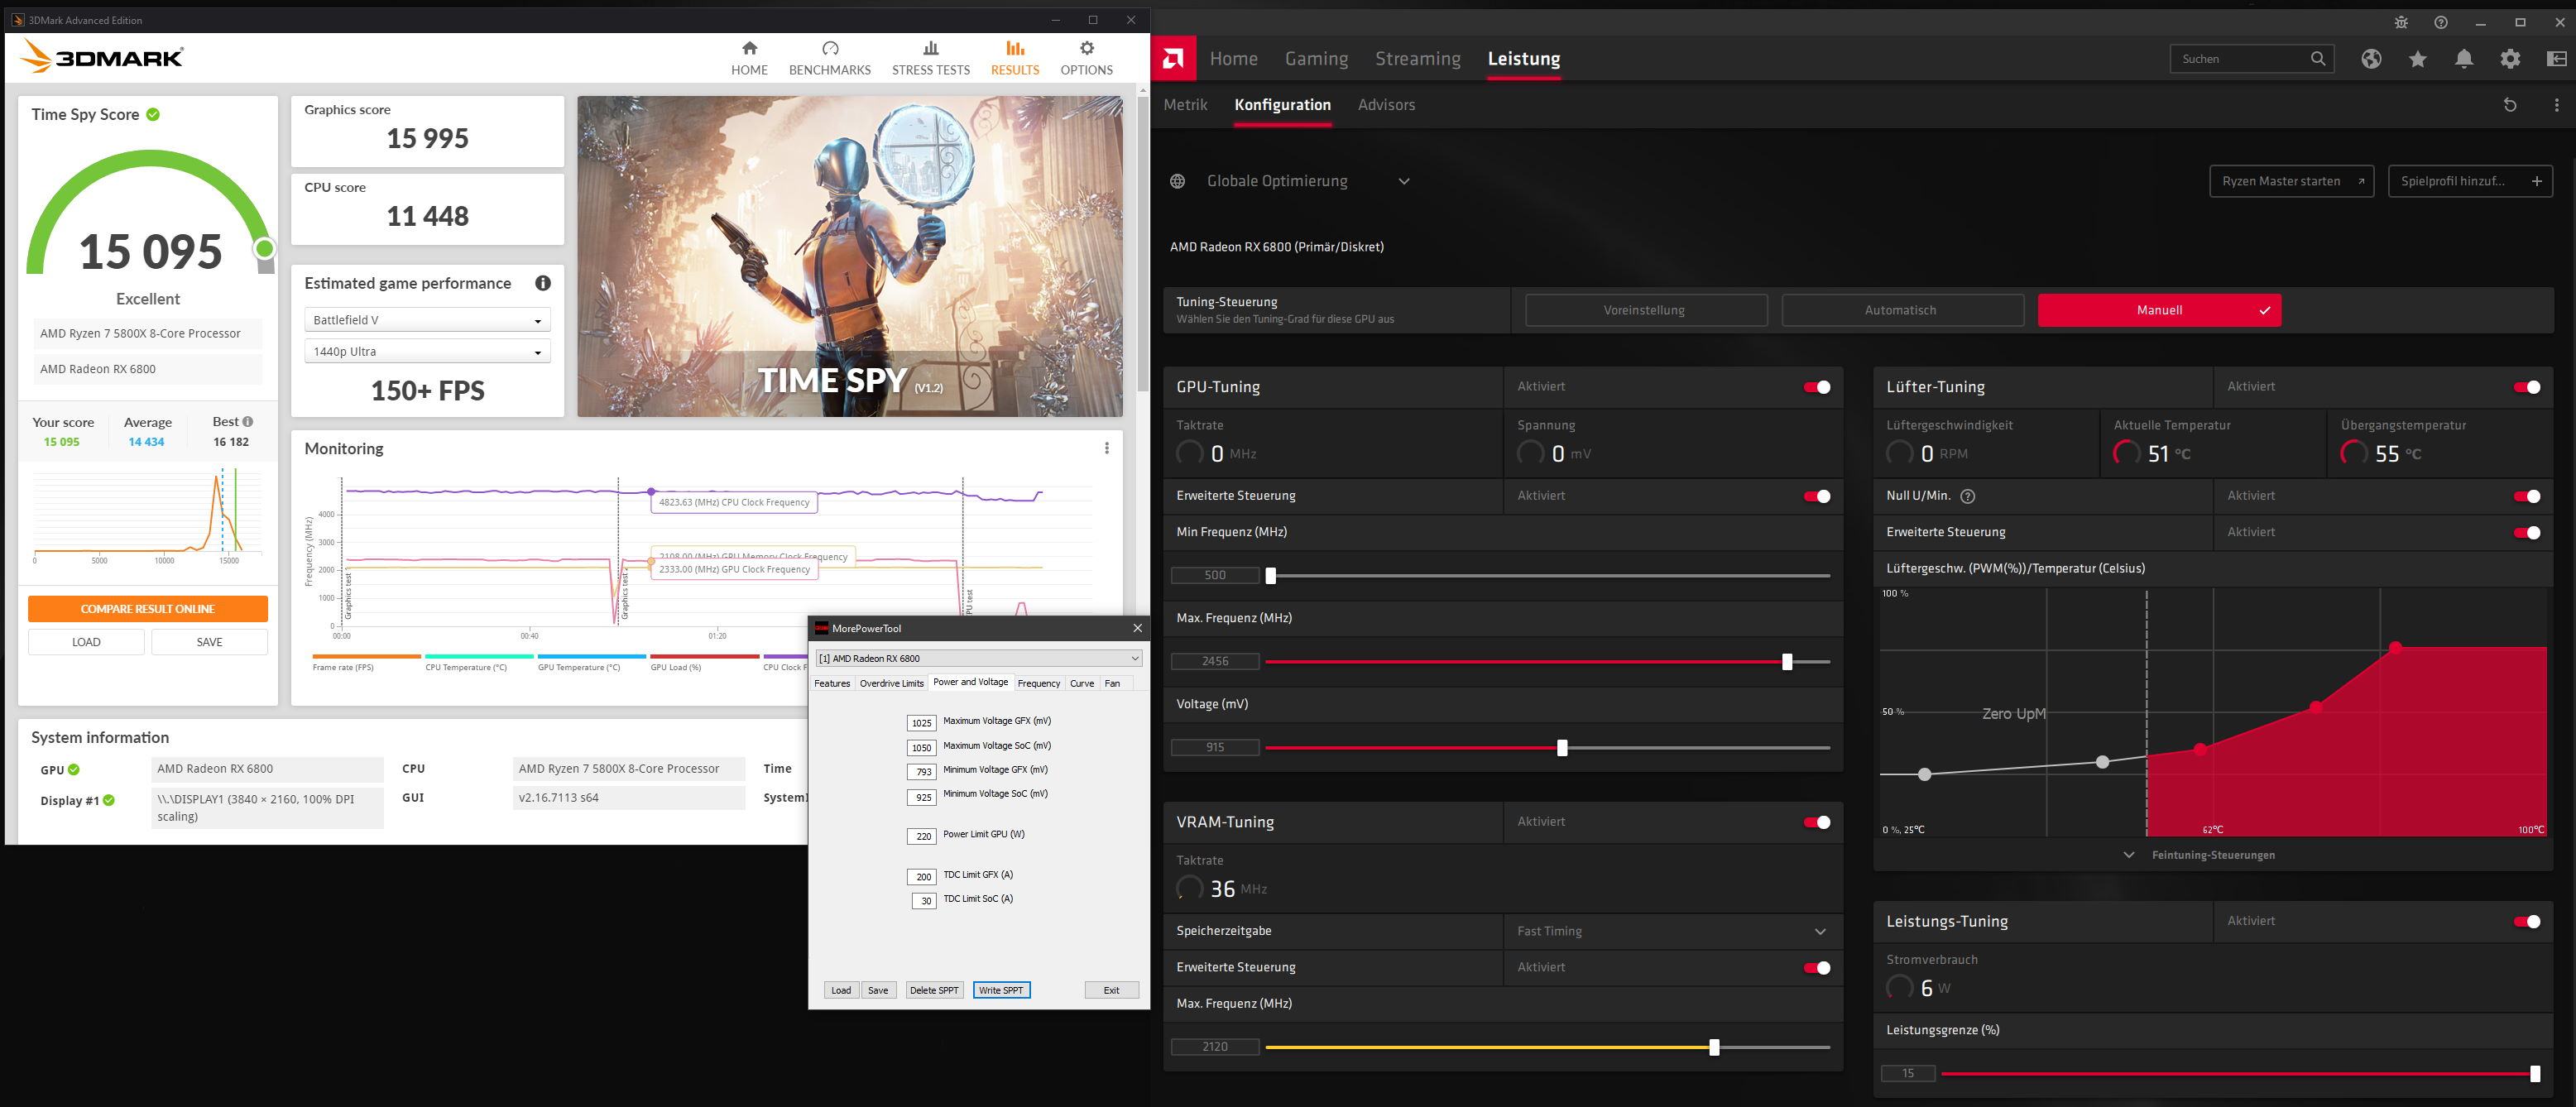This screenshot has width=2576, height=1107.
Task: Click the LOAD button in 3DMark
Action: coord(86,642)
